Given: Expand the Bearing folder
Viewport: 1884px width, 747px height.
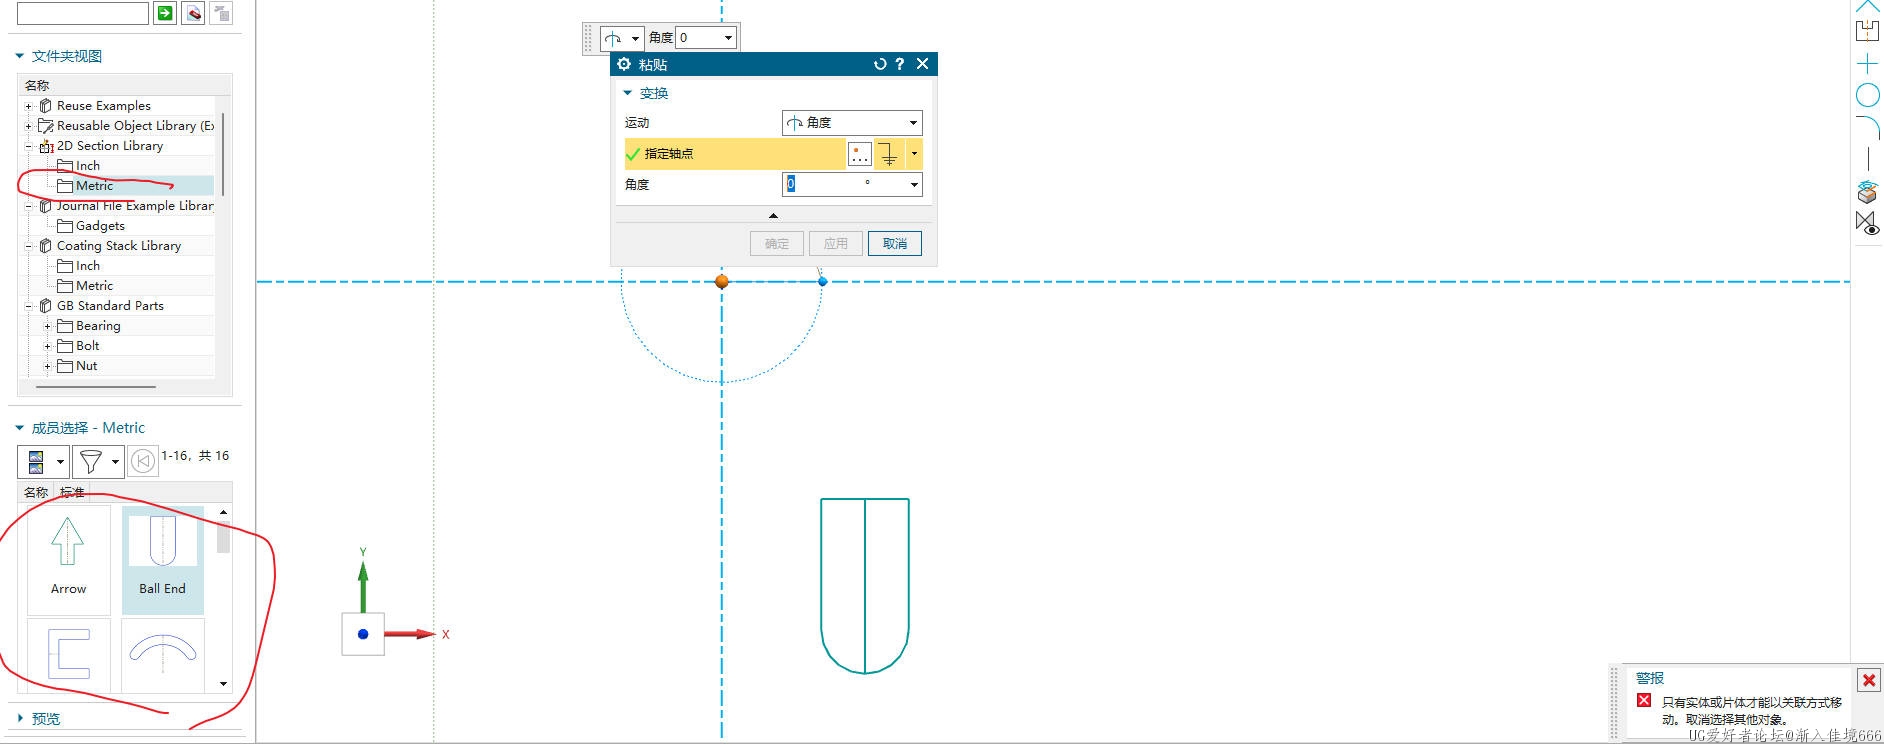Looking at the screenshot, I should [47, 326].
